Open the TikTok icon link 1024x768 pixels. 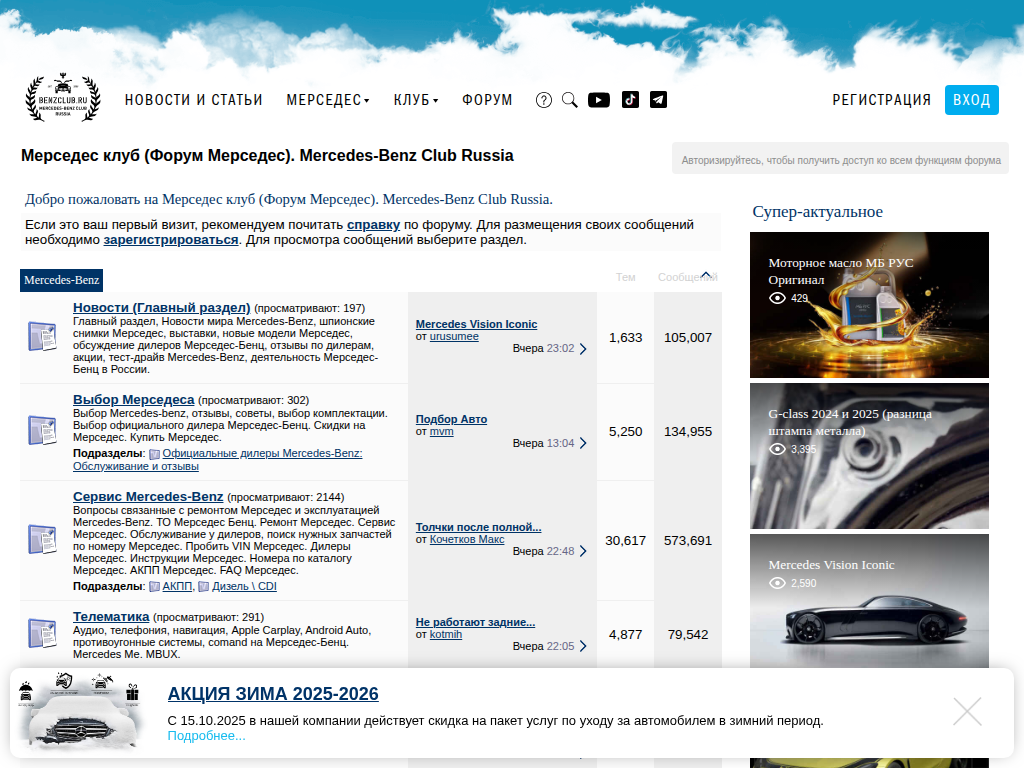630,100
